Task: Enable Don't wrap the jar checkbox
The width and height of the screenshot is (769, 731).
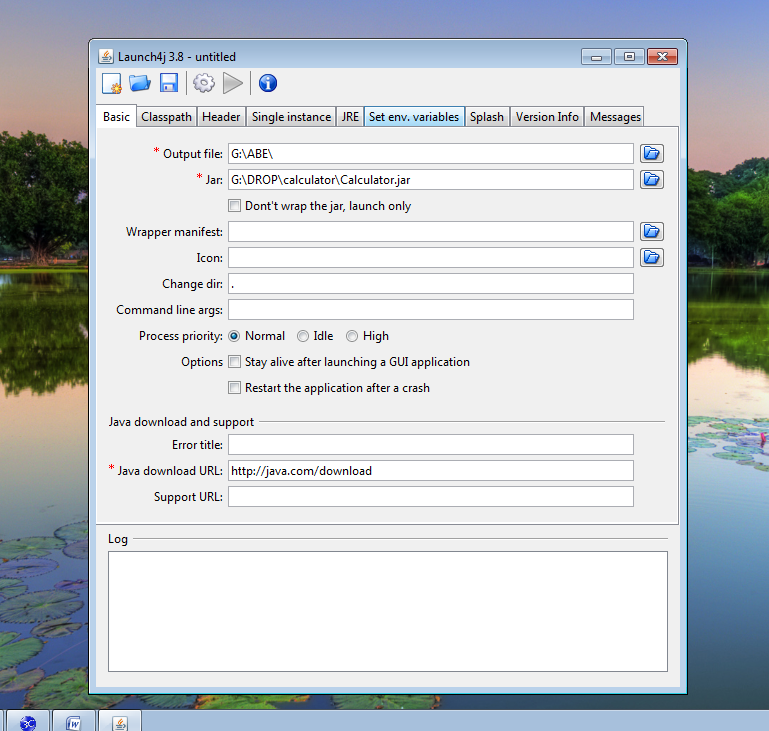Action: click(234, 206)
